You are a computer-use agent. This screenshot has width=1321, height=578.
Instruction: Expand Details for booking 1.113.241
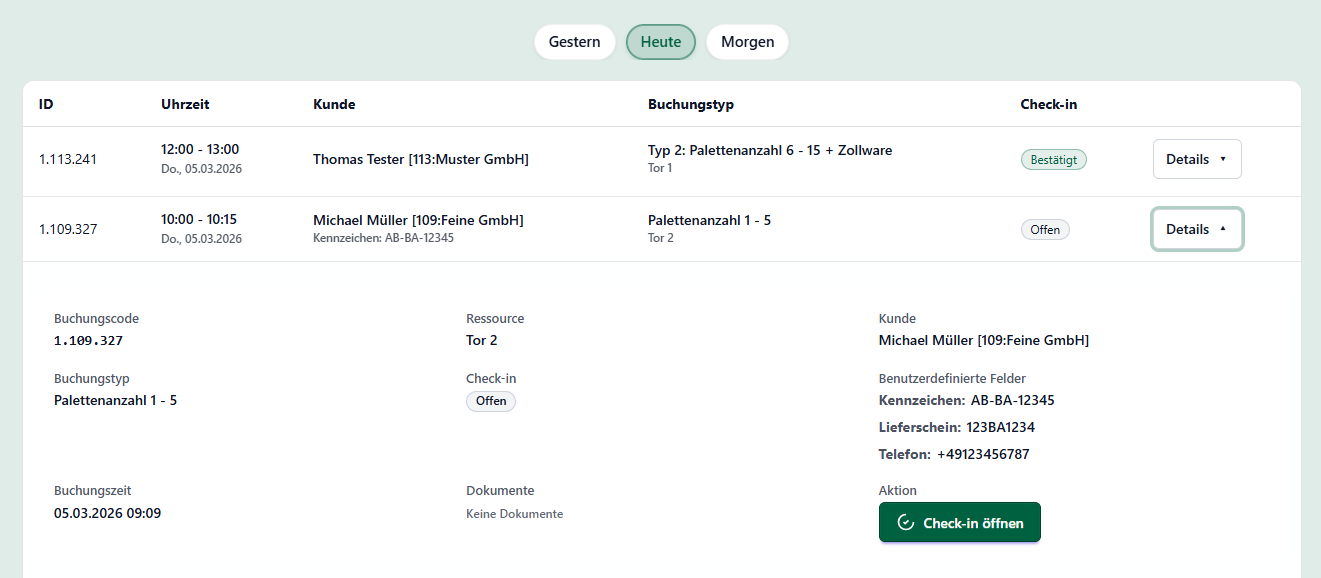click(1196, 159)
